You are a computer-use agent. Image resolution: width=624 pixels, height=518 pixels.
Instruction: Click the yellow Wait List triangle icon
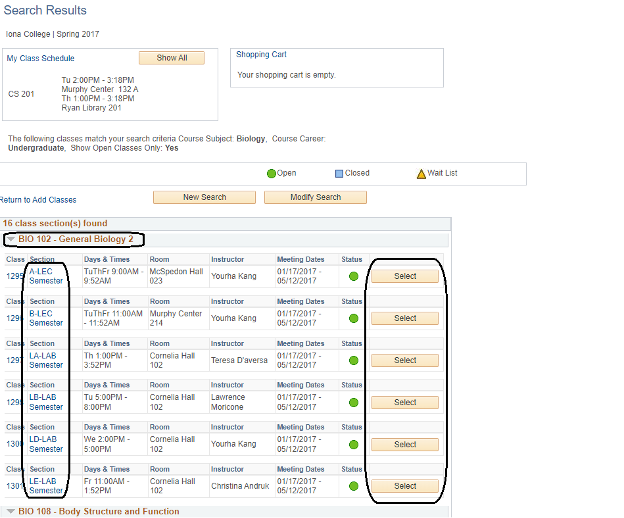pos(421,173)
